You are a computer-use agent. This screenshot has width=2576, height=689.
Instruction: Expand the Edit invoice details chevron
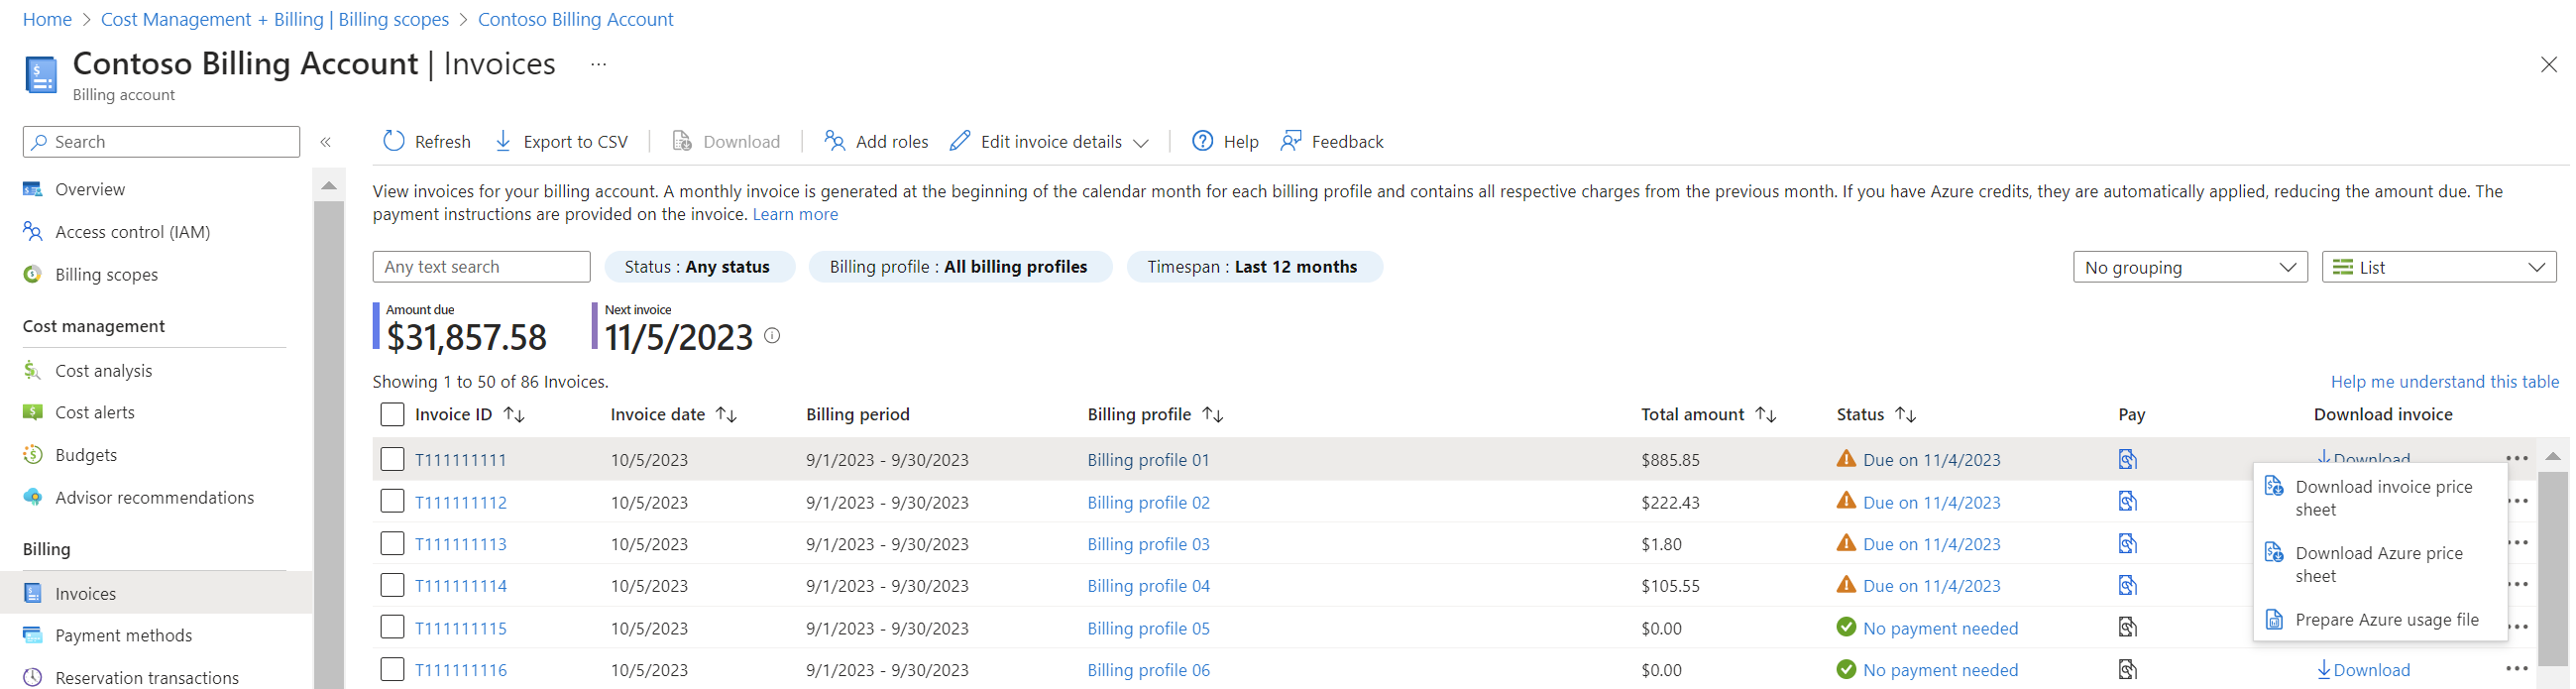pos(1141,143)
